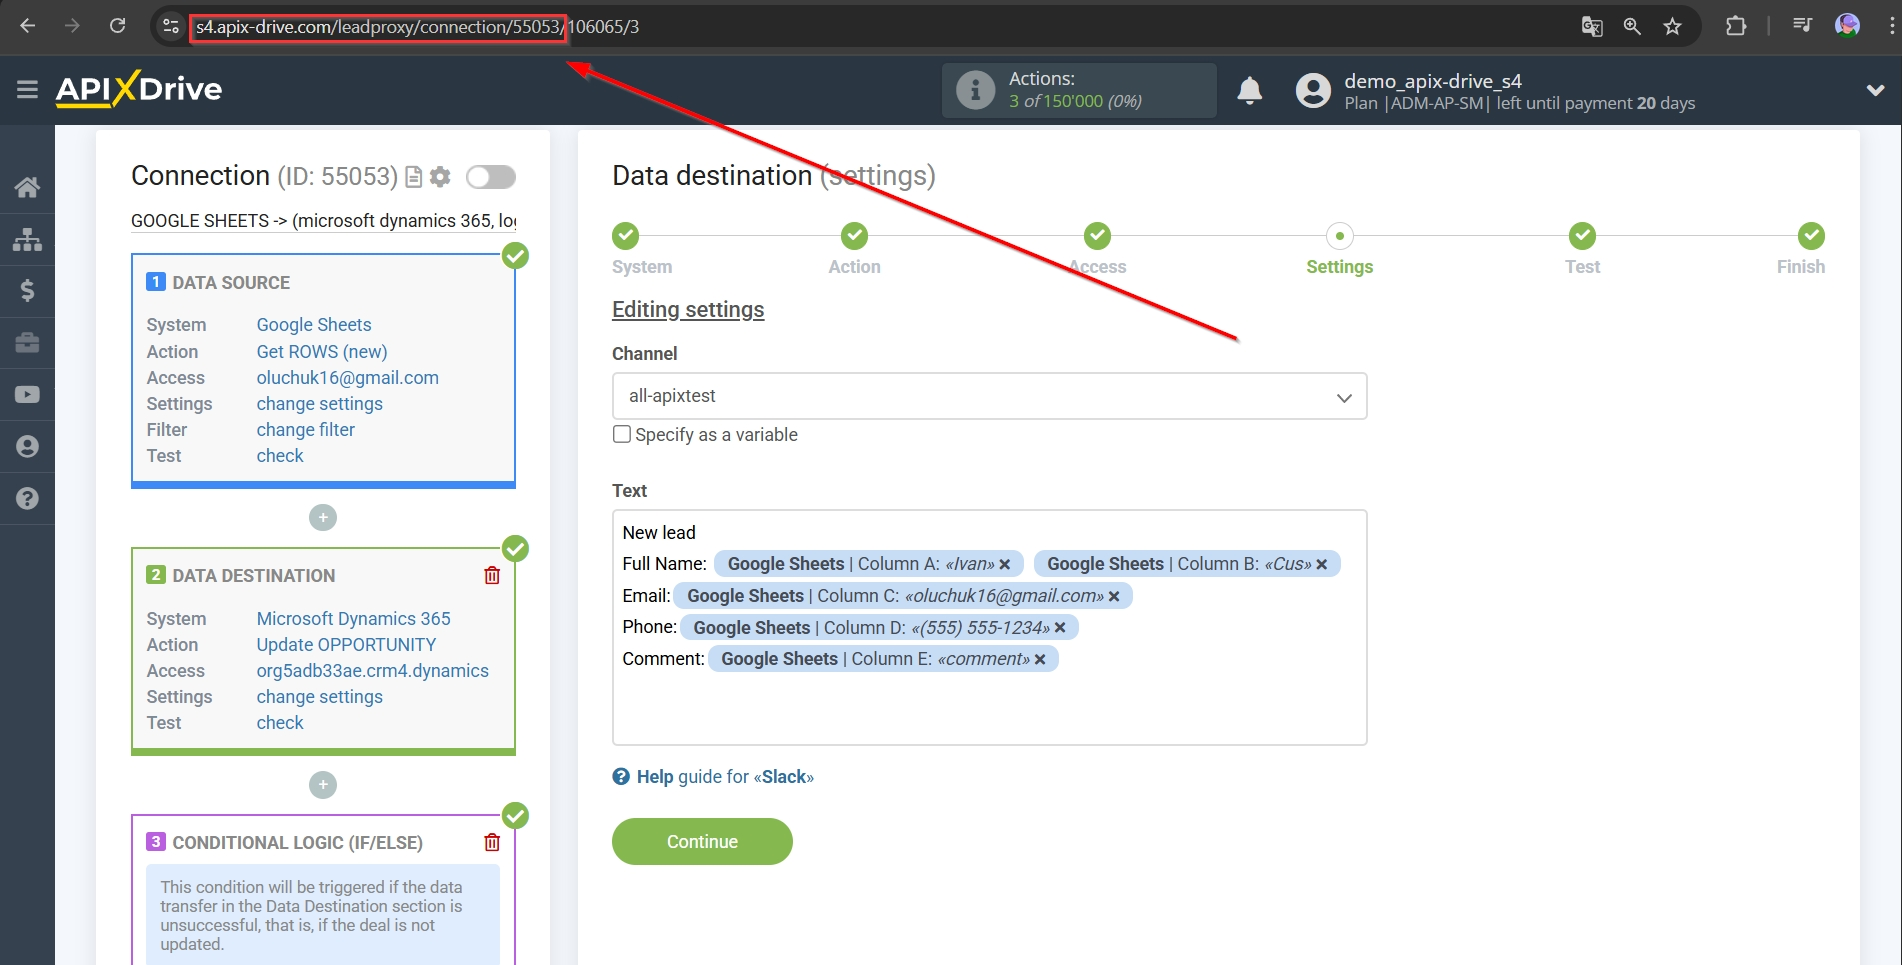Open connection settings gear icon
1902x965 pixels.
pyautogui.click(x=440, y=177)
